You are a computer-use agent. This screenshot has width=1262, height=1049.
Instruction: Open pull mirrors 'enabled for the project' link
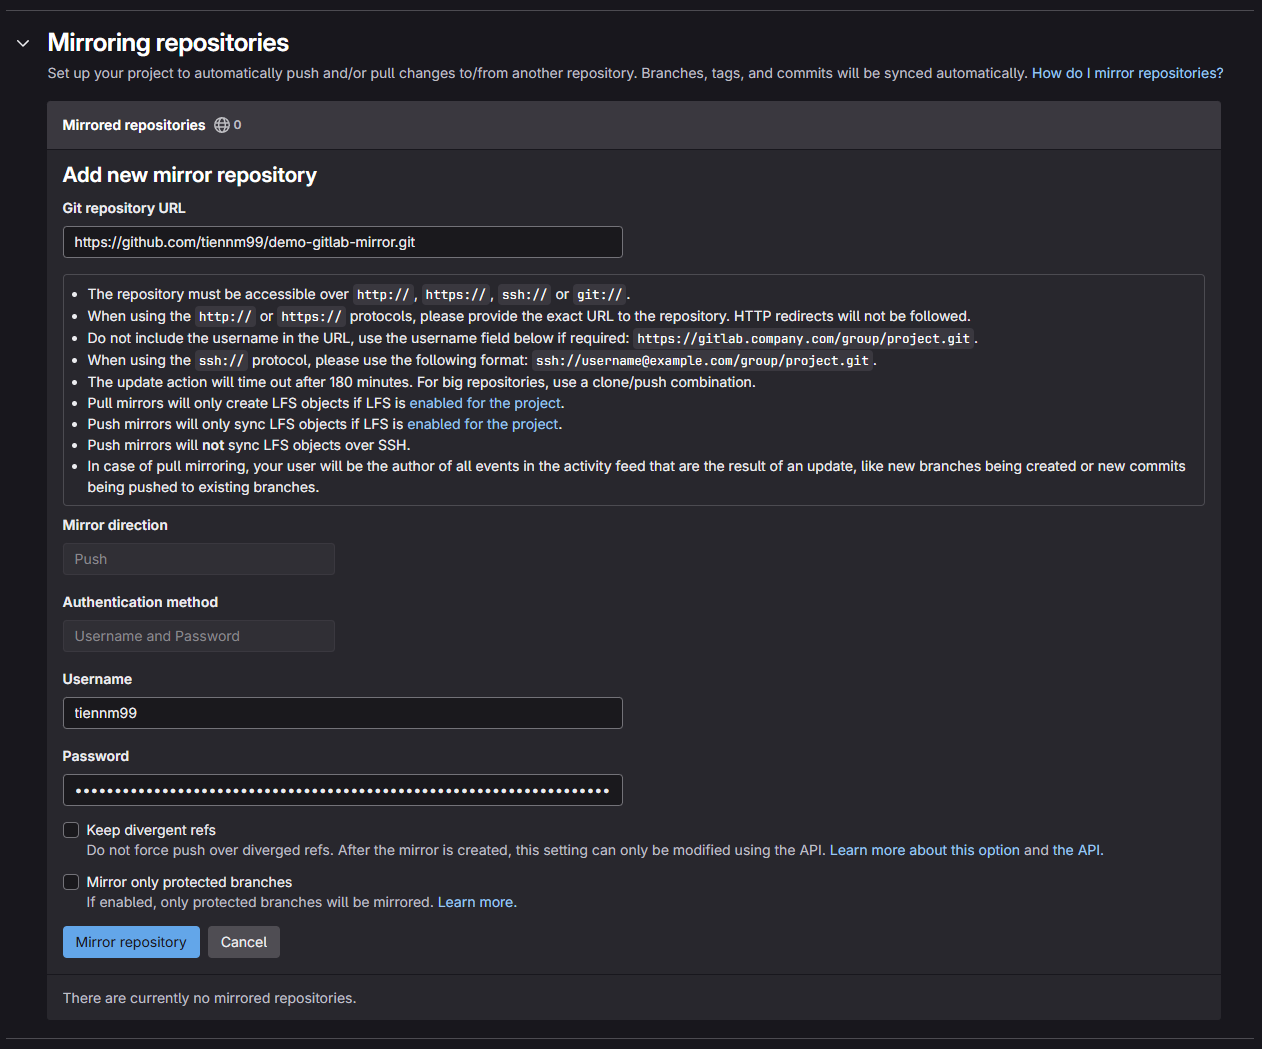(x=485, y=403)
